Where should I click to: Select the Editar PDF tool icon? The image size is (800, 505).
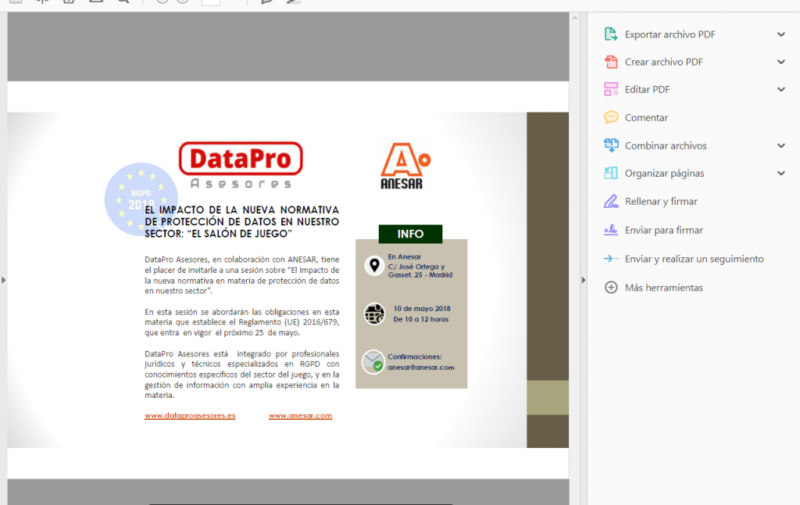(611, 89)
